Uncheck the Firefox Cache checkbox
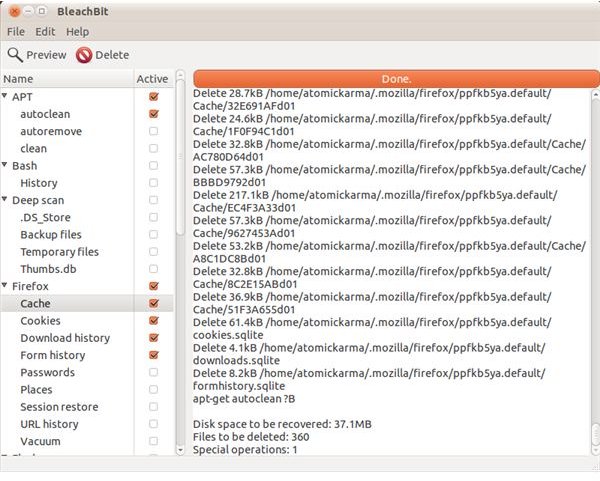This screenshot has width=600, height=481. (153, 303)
